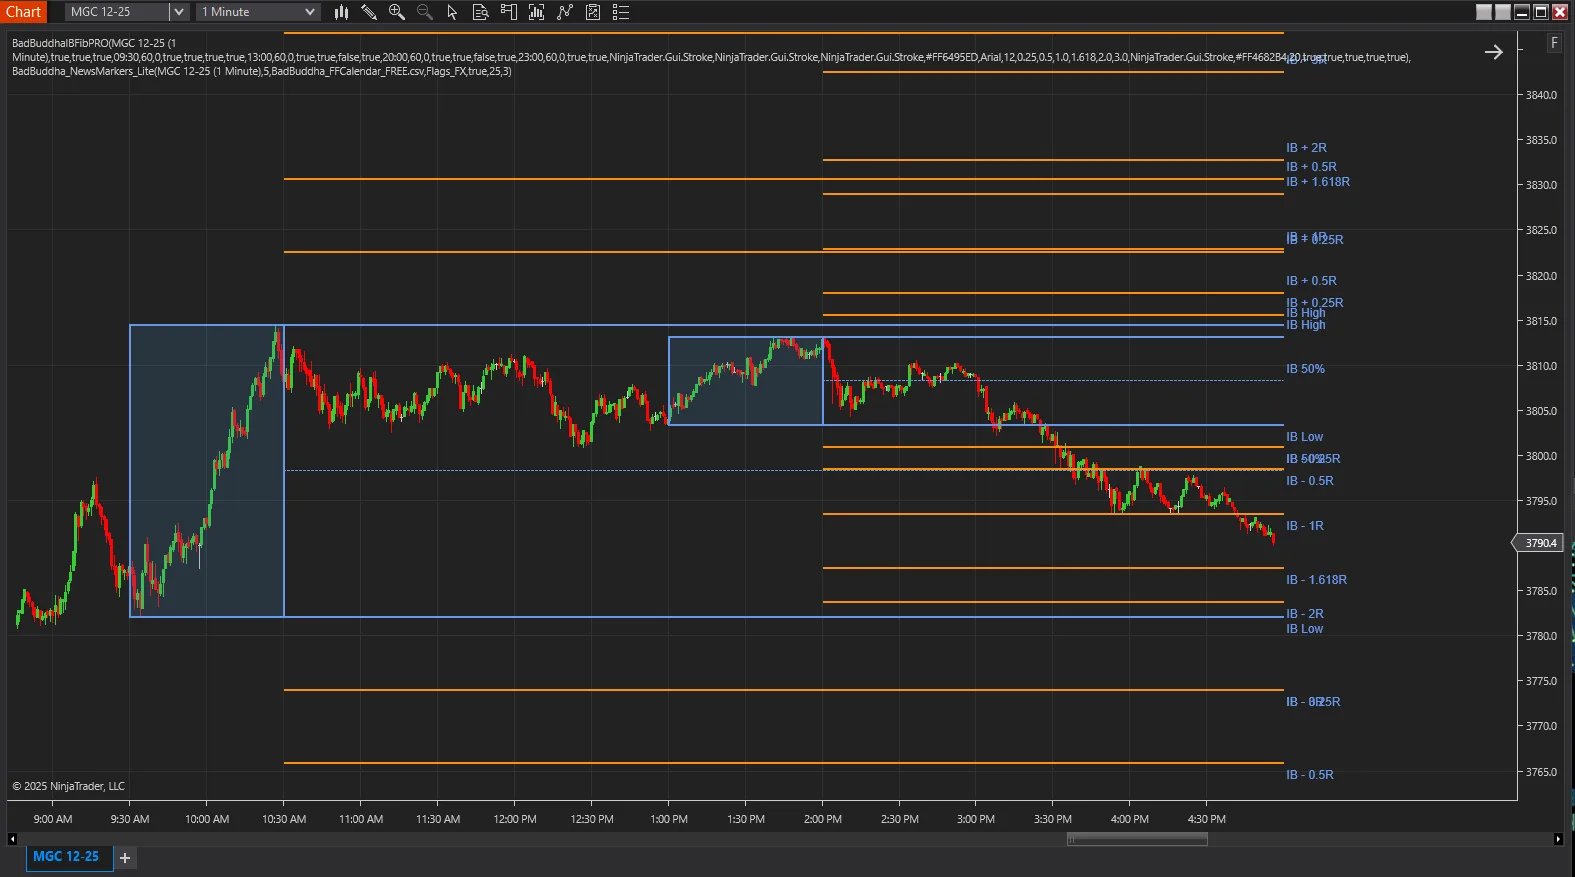Click the zoom out magnifier icon

coord(425,12)
